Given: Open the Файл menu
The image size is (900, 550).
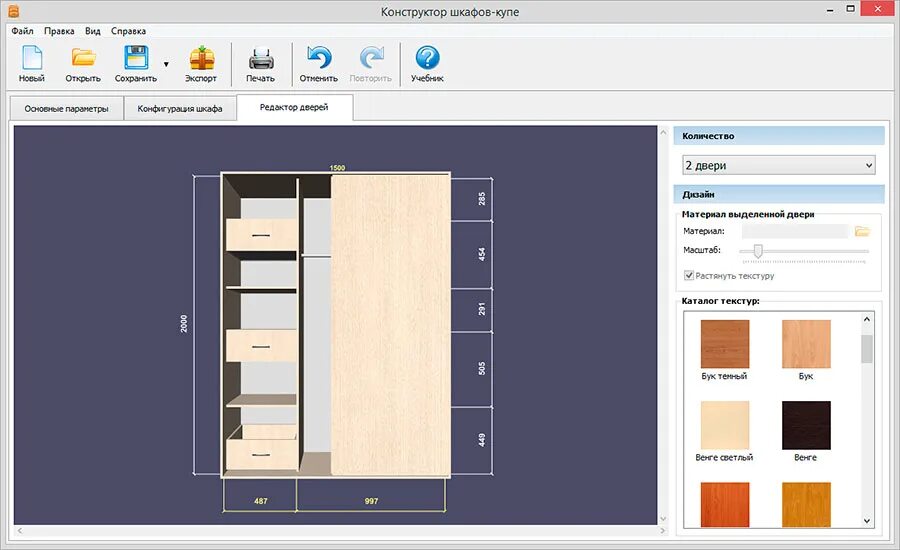Looking at the screenshot, I should tap(22, 31).
